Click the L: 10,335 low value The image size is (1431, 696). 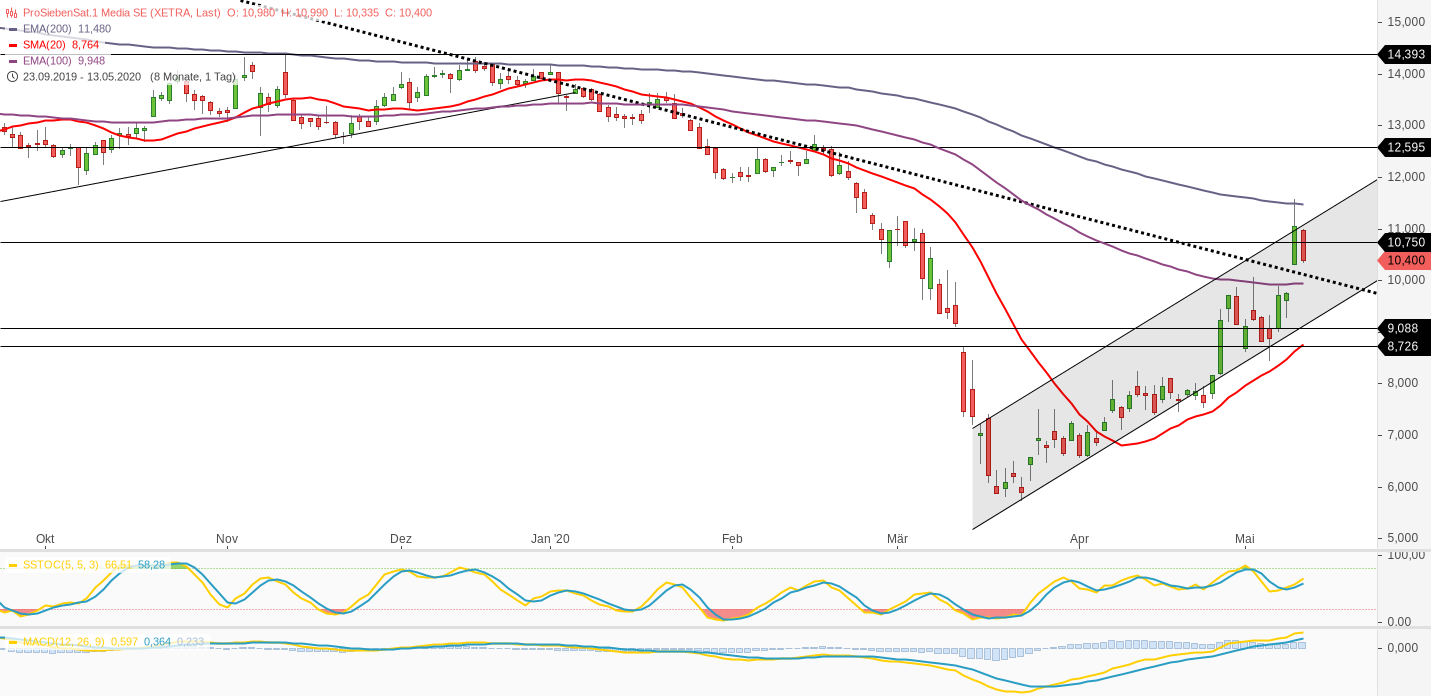tap(356, 13)
